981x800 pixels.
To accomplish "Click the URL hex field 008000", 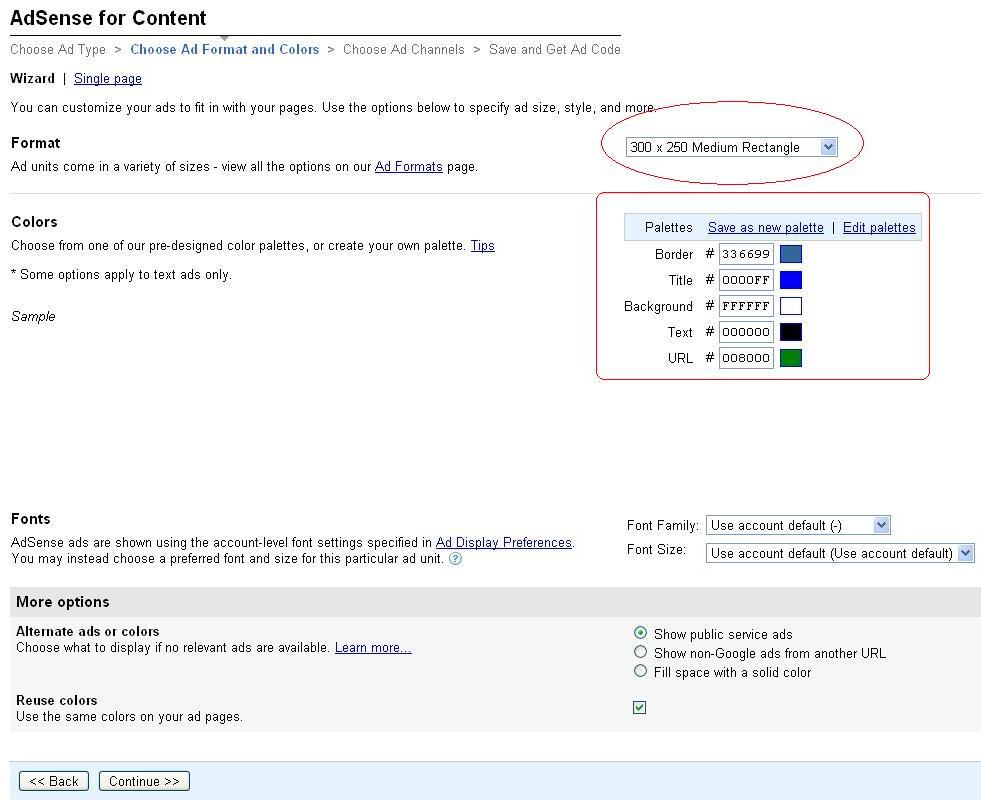I will click(746, 358).
